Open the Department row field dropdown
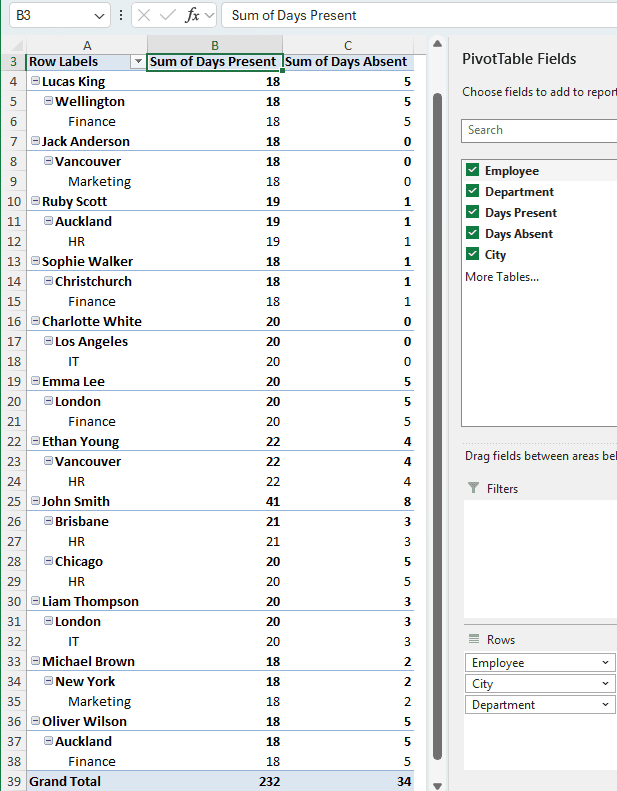617x791 pixels. point(606,705)
